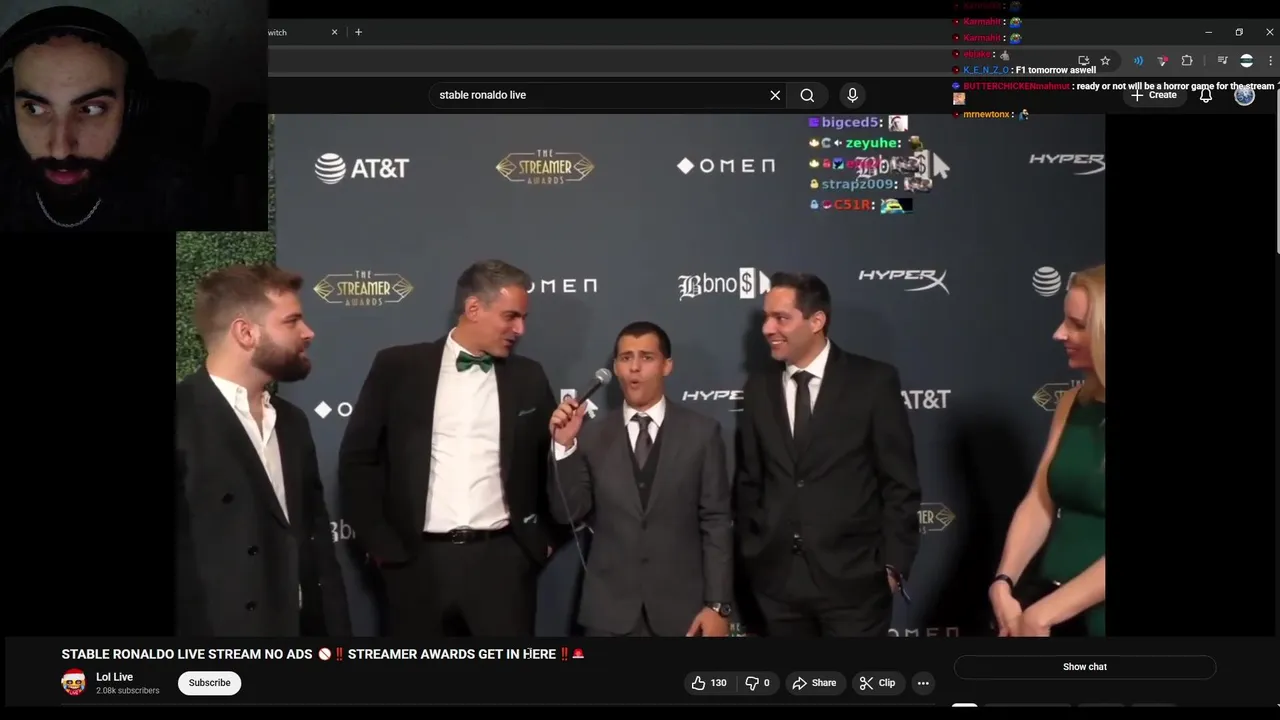1280x720 pixels.
Task: Open Lol Live channel avatar
Action: (x=73, y=683)
